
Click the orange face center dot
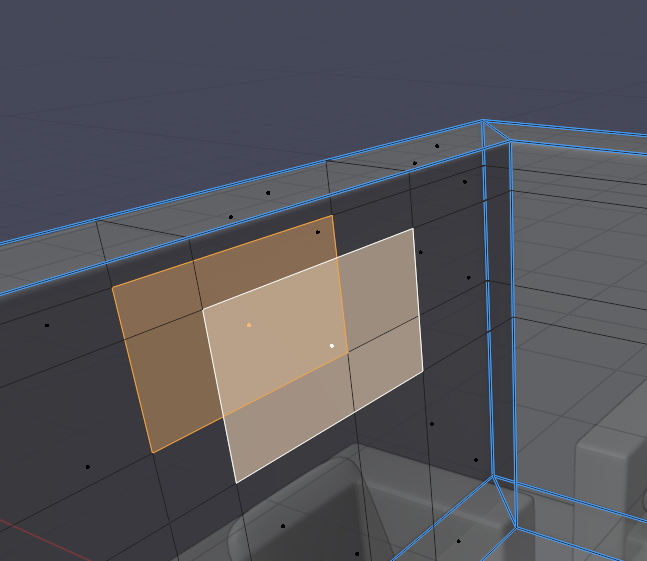(249, 325)
